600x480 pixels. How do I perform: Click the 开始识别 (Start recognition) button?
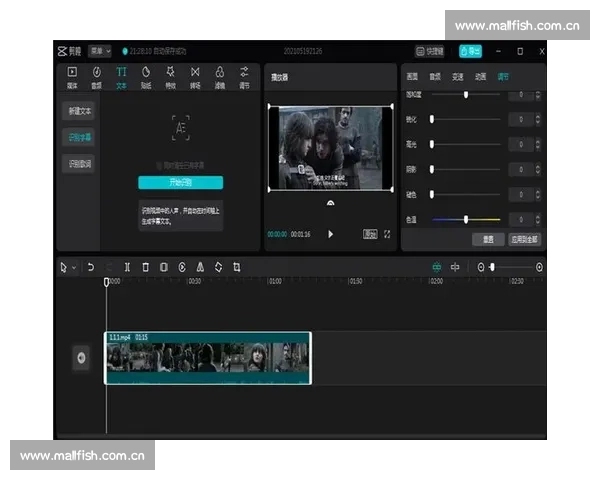click(180, 183)
